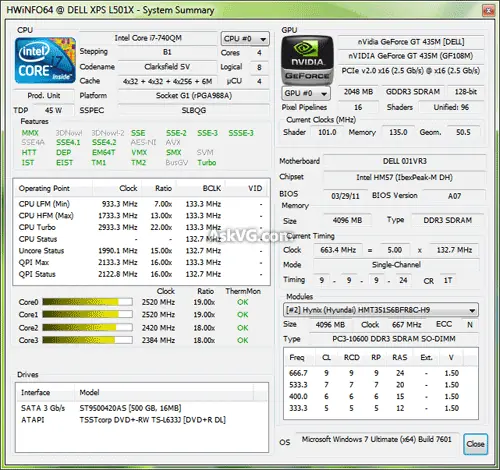Click the PC3-10600 DDR3 SDRAM SO-DIMM field
The height and width of the screenshot is (470, 500).
[x=394, y=339]
